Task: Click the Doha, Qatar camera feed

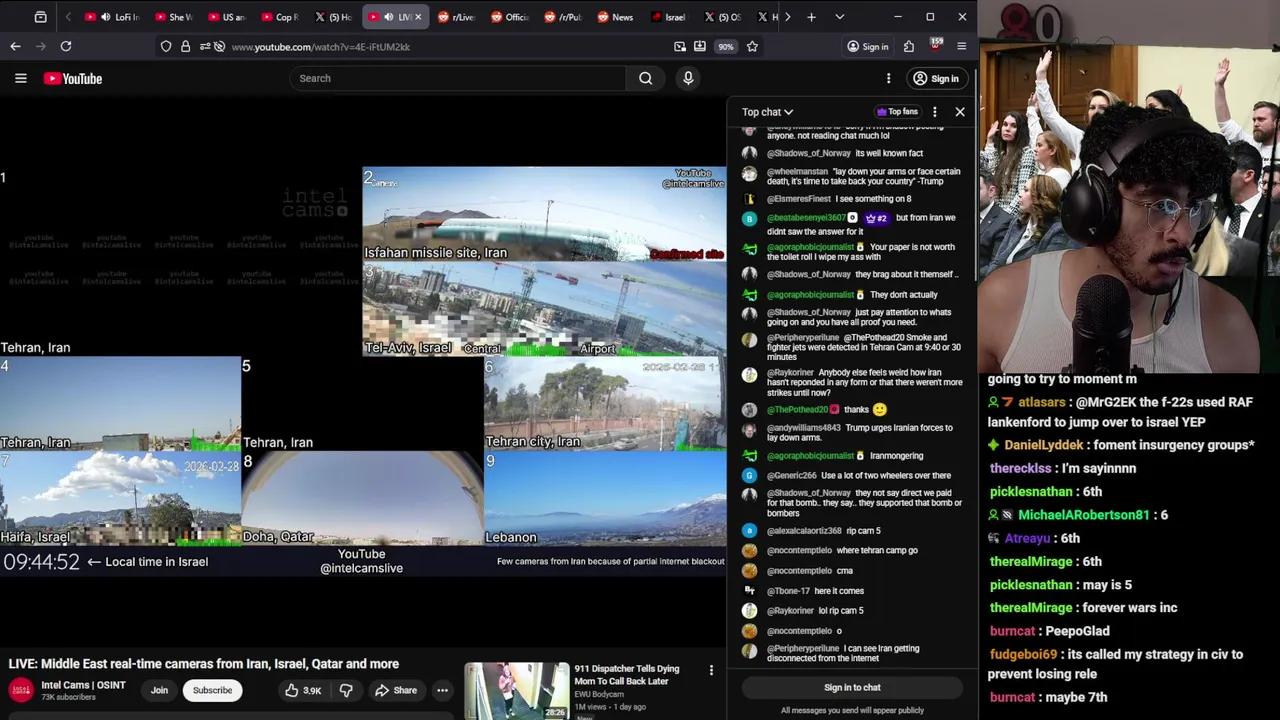Action: [363, 498]
